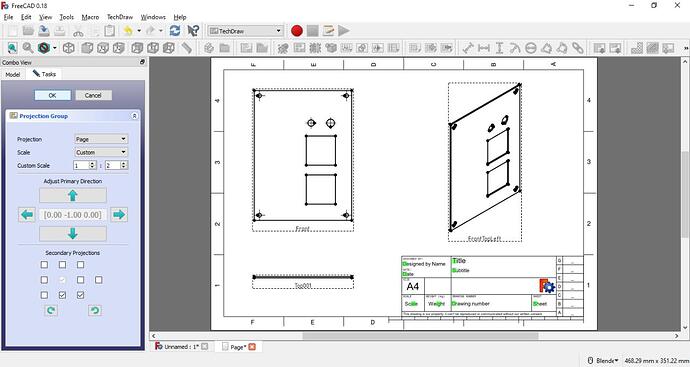The image size is (690, 367).
Task: Open the Macro menu
Action: pyautogui.click(x=90, y=17)
